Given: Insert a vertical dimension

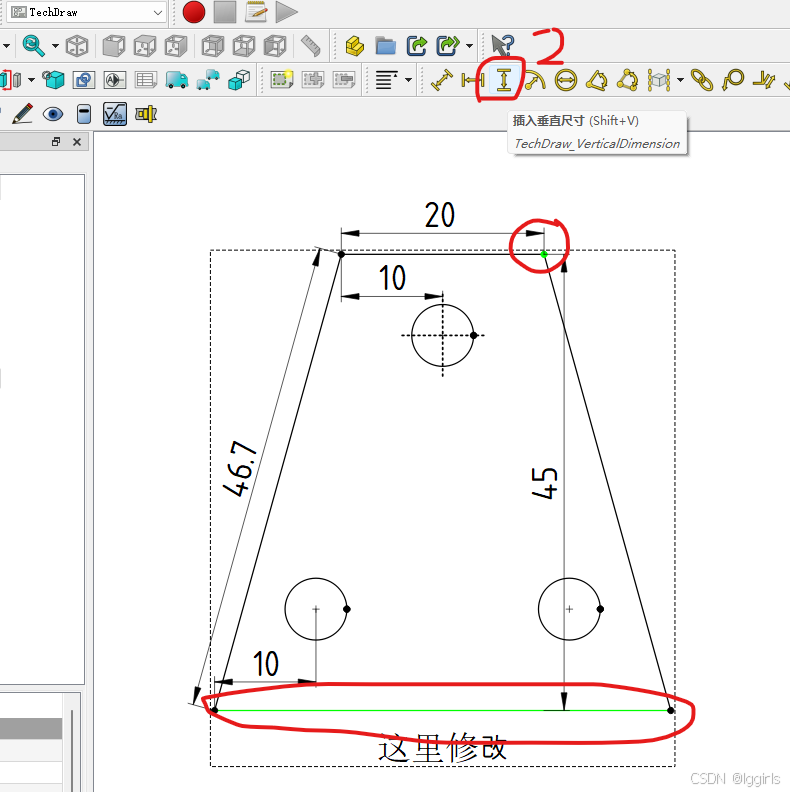Looking at the screenshot, I should point(504,80).
